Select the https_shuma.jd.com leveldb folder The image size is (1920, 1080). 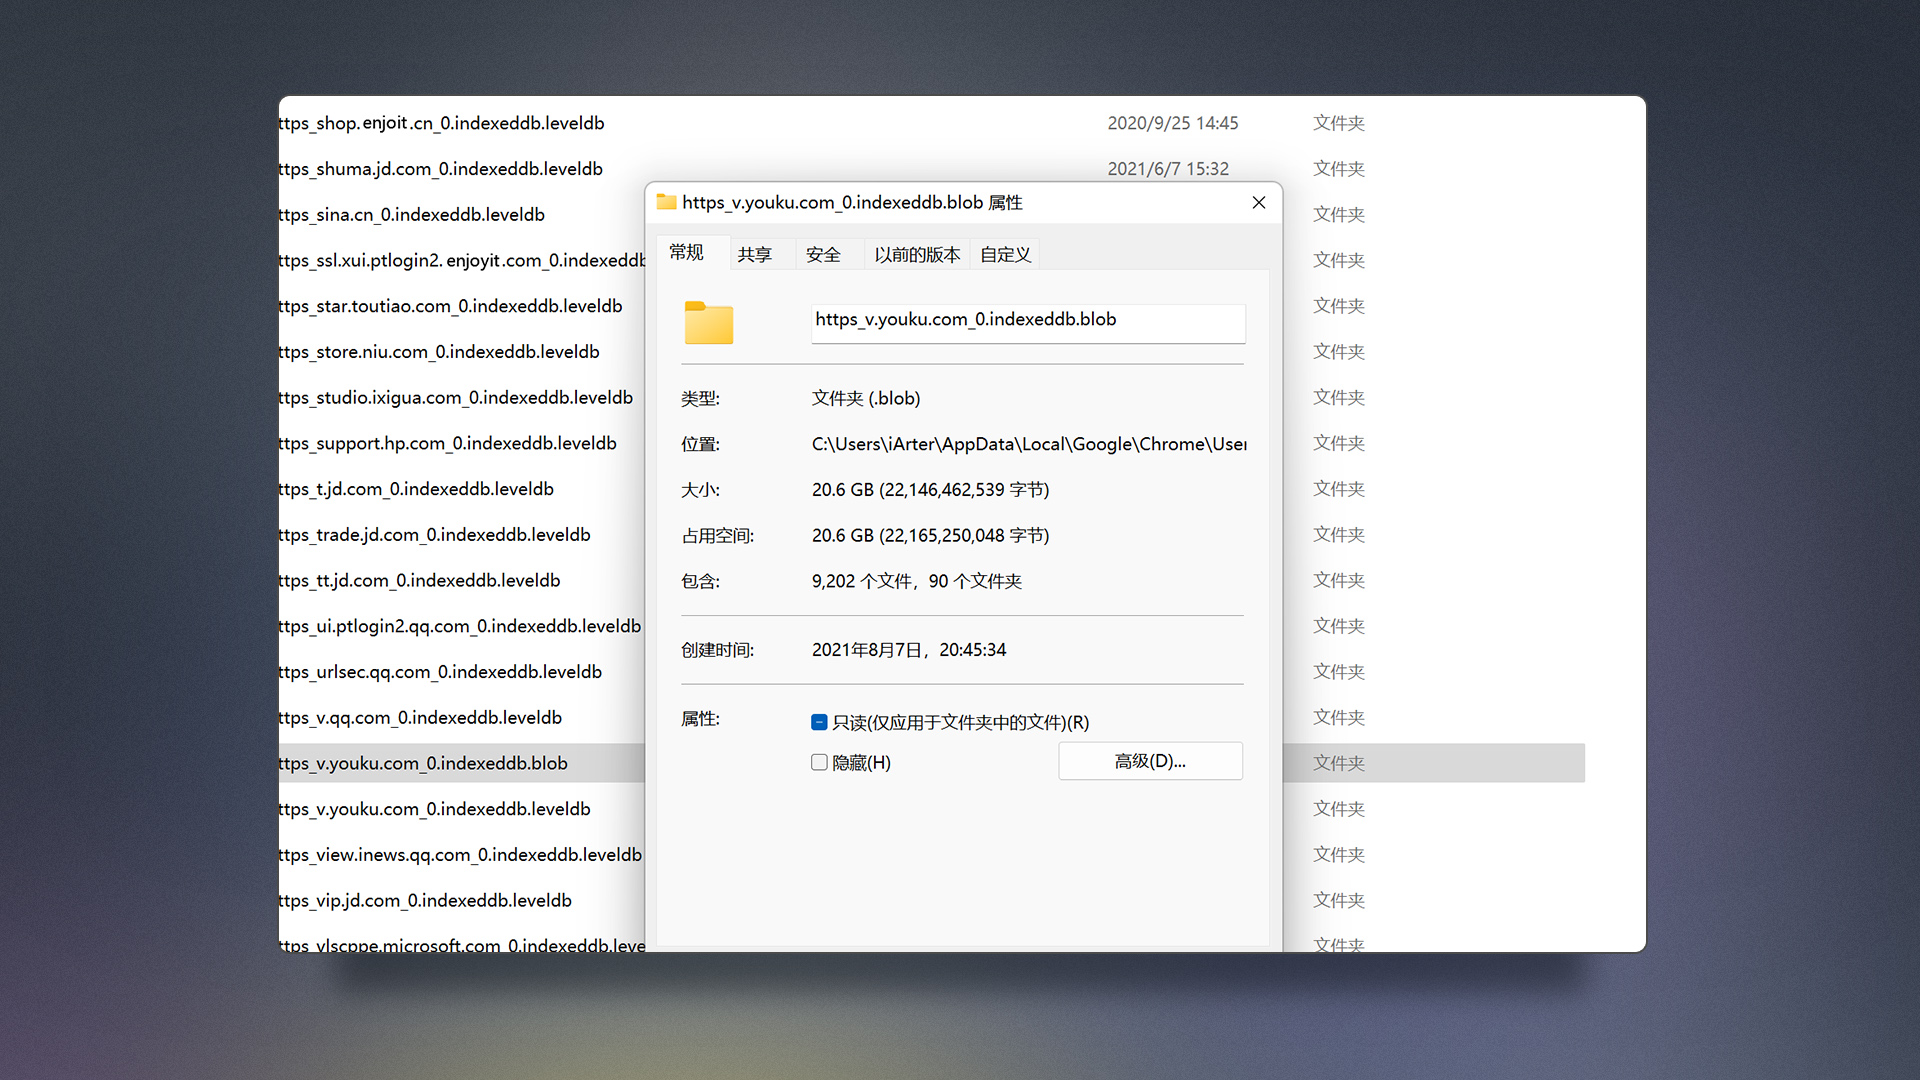click(440, 168)
